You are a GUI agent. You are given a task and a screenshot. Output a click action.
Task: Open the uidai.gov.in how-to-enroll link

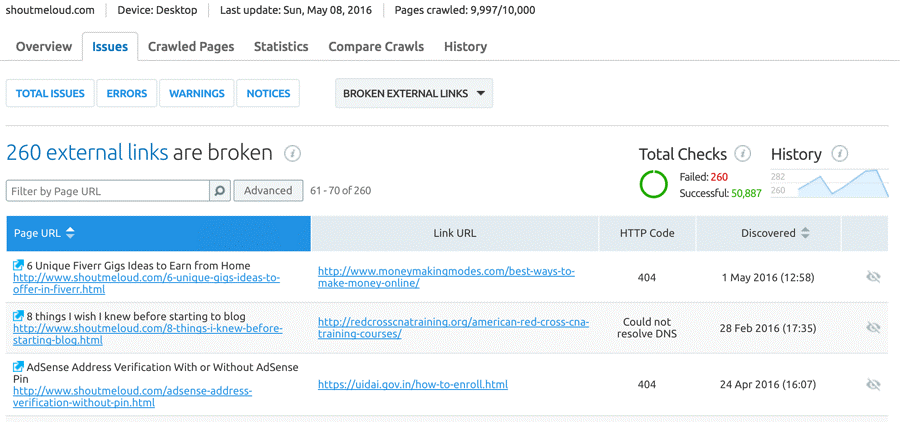pyautogui.click(x=413, y=384)
